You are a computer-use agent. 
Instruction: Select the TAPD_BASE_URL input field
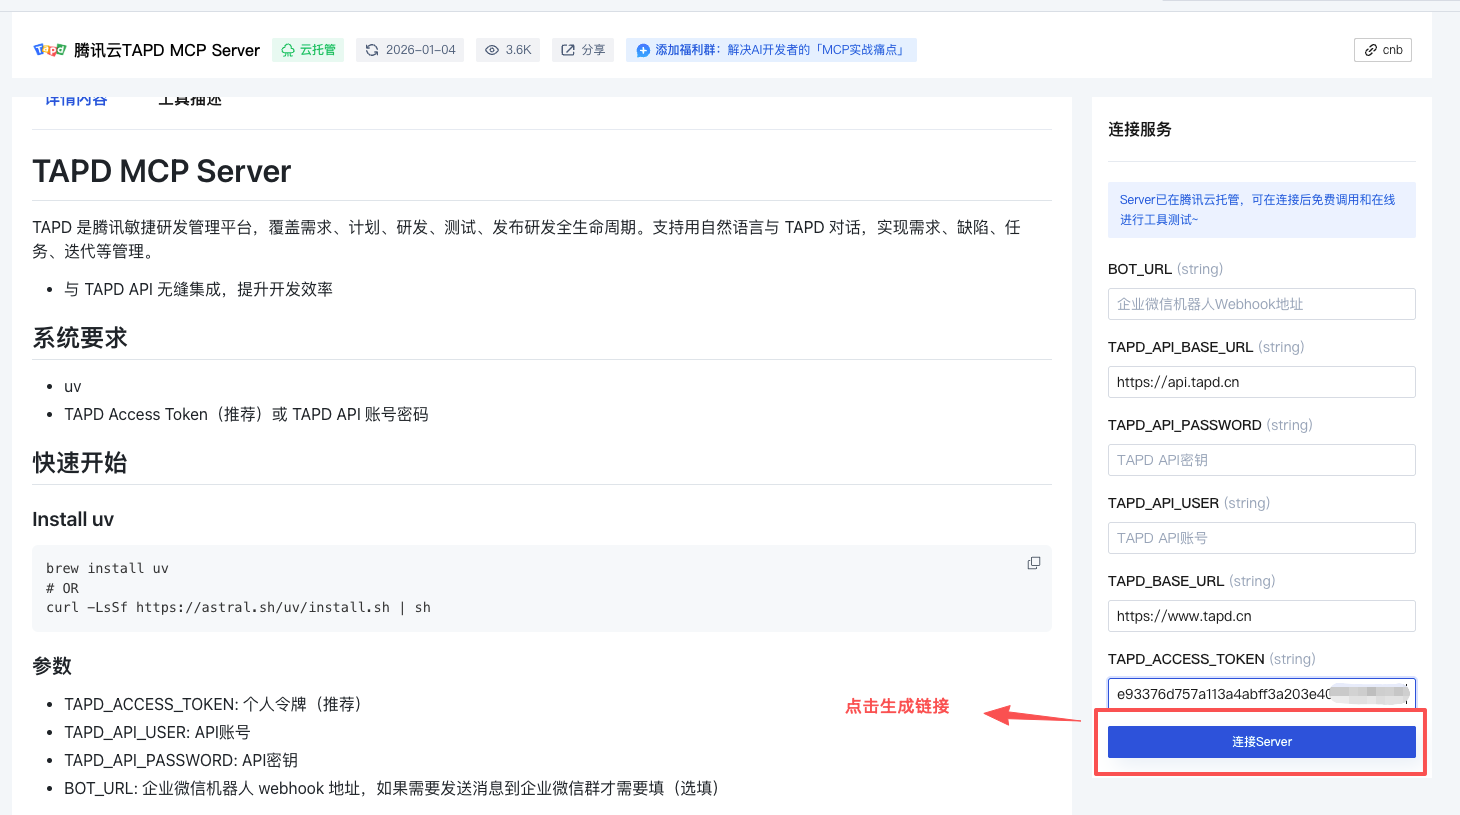[x=1261, y=616]
